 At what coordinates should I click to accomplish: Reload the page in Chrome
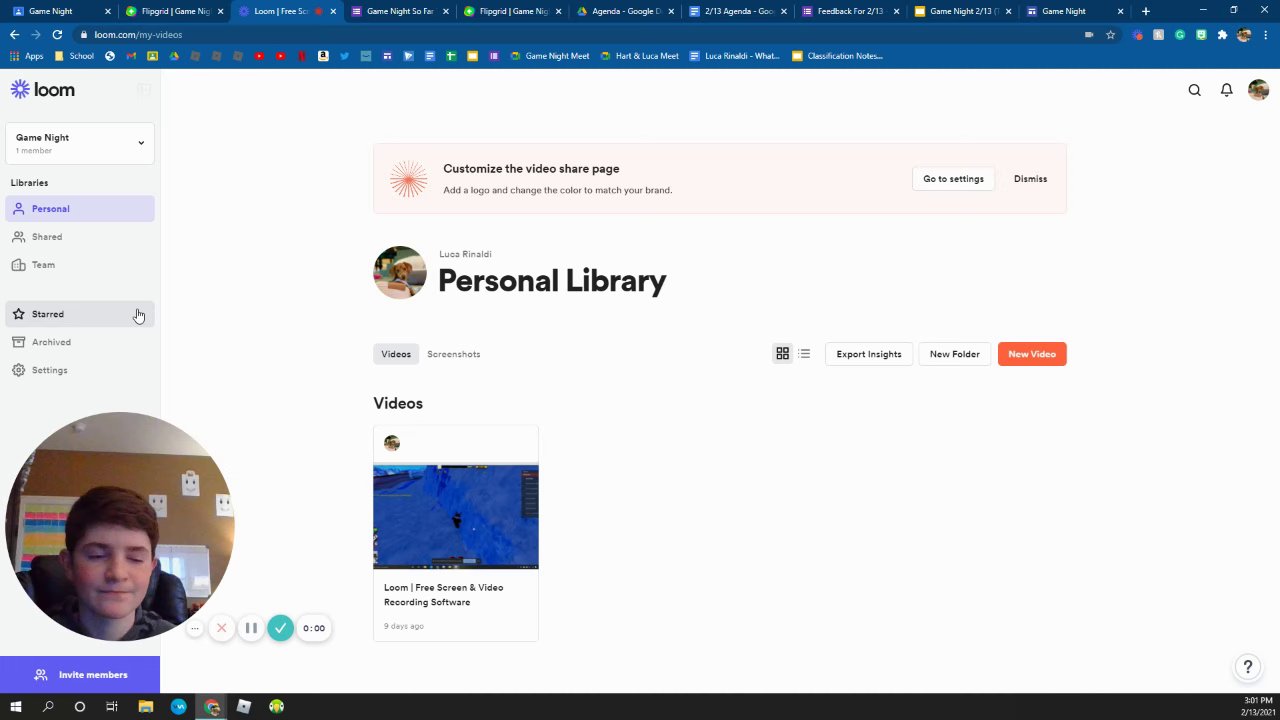coord(57,35)
